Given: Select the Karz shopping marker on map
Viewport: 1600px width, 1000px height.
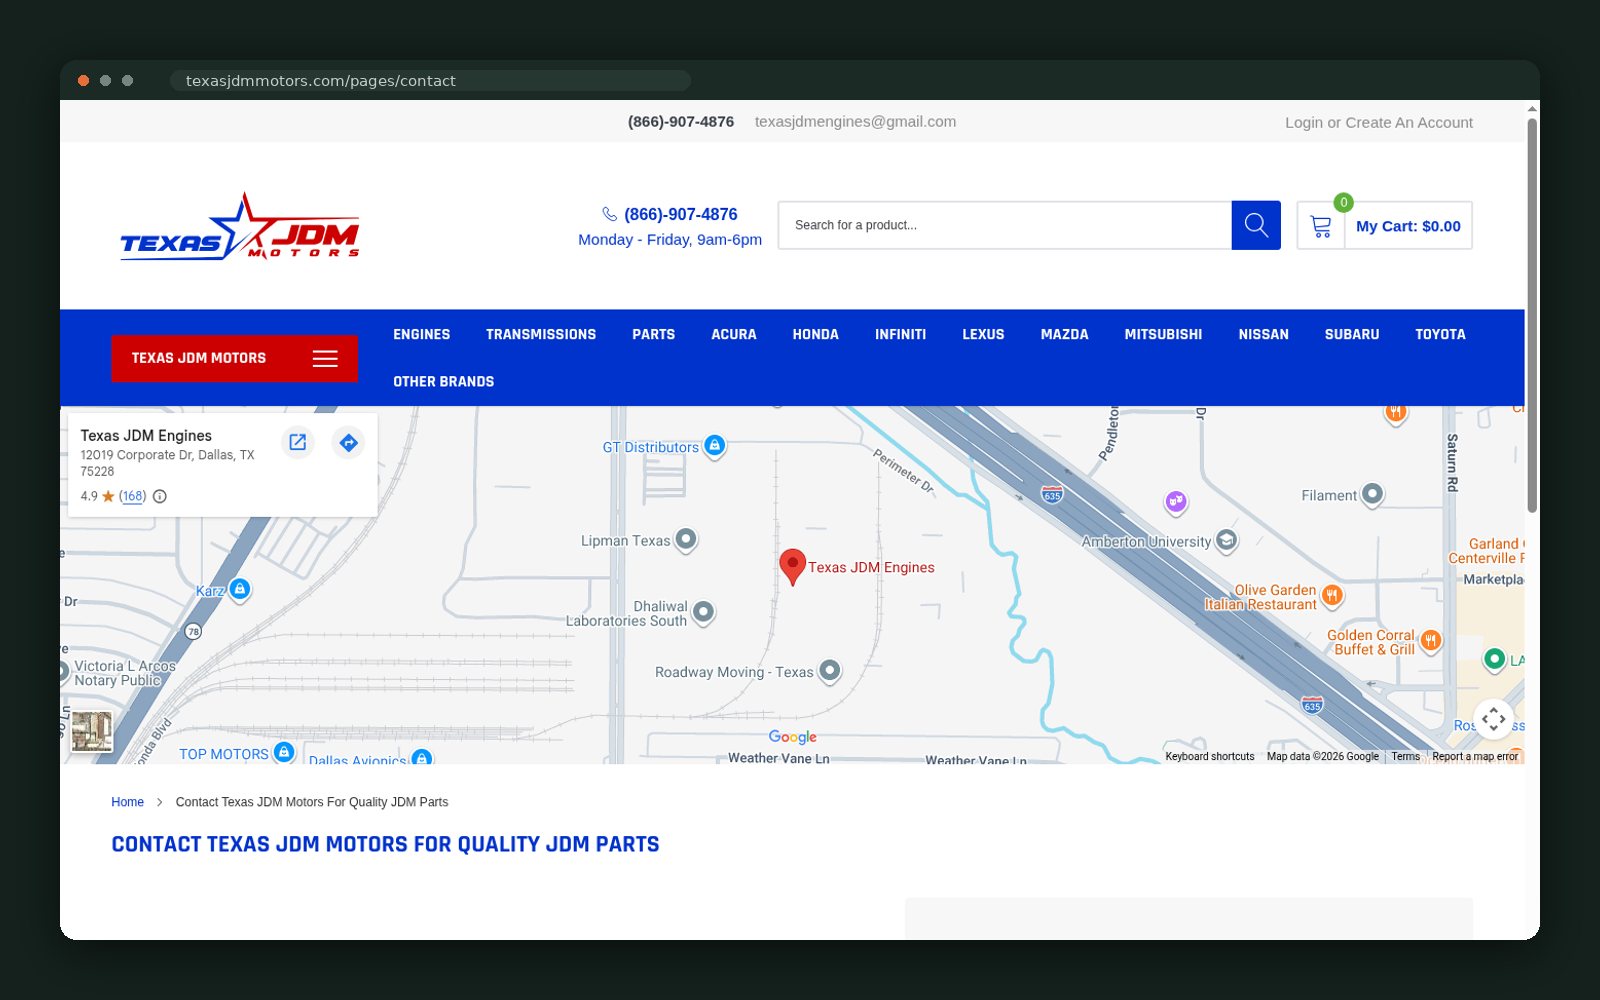Looking at the screenshot, I should click(239, 589).
